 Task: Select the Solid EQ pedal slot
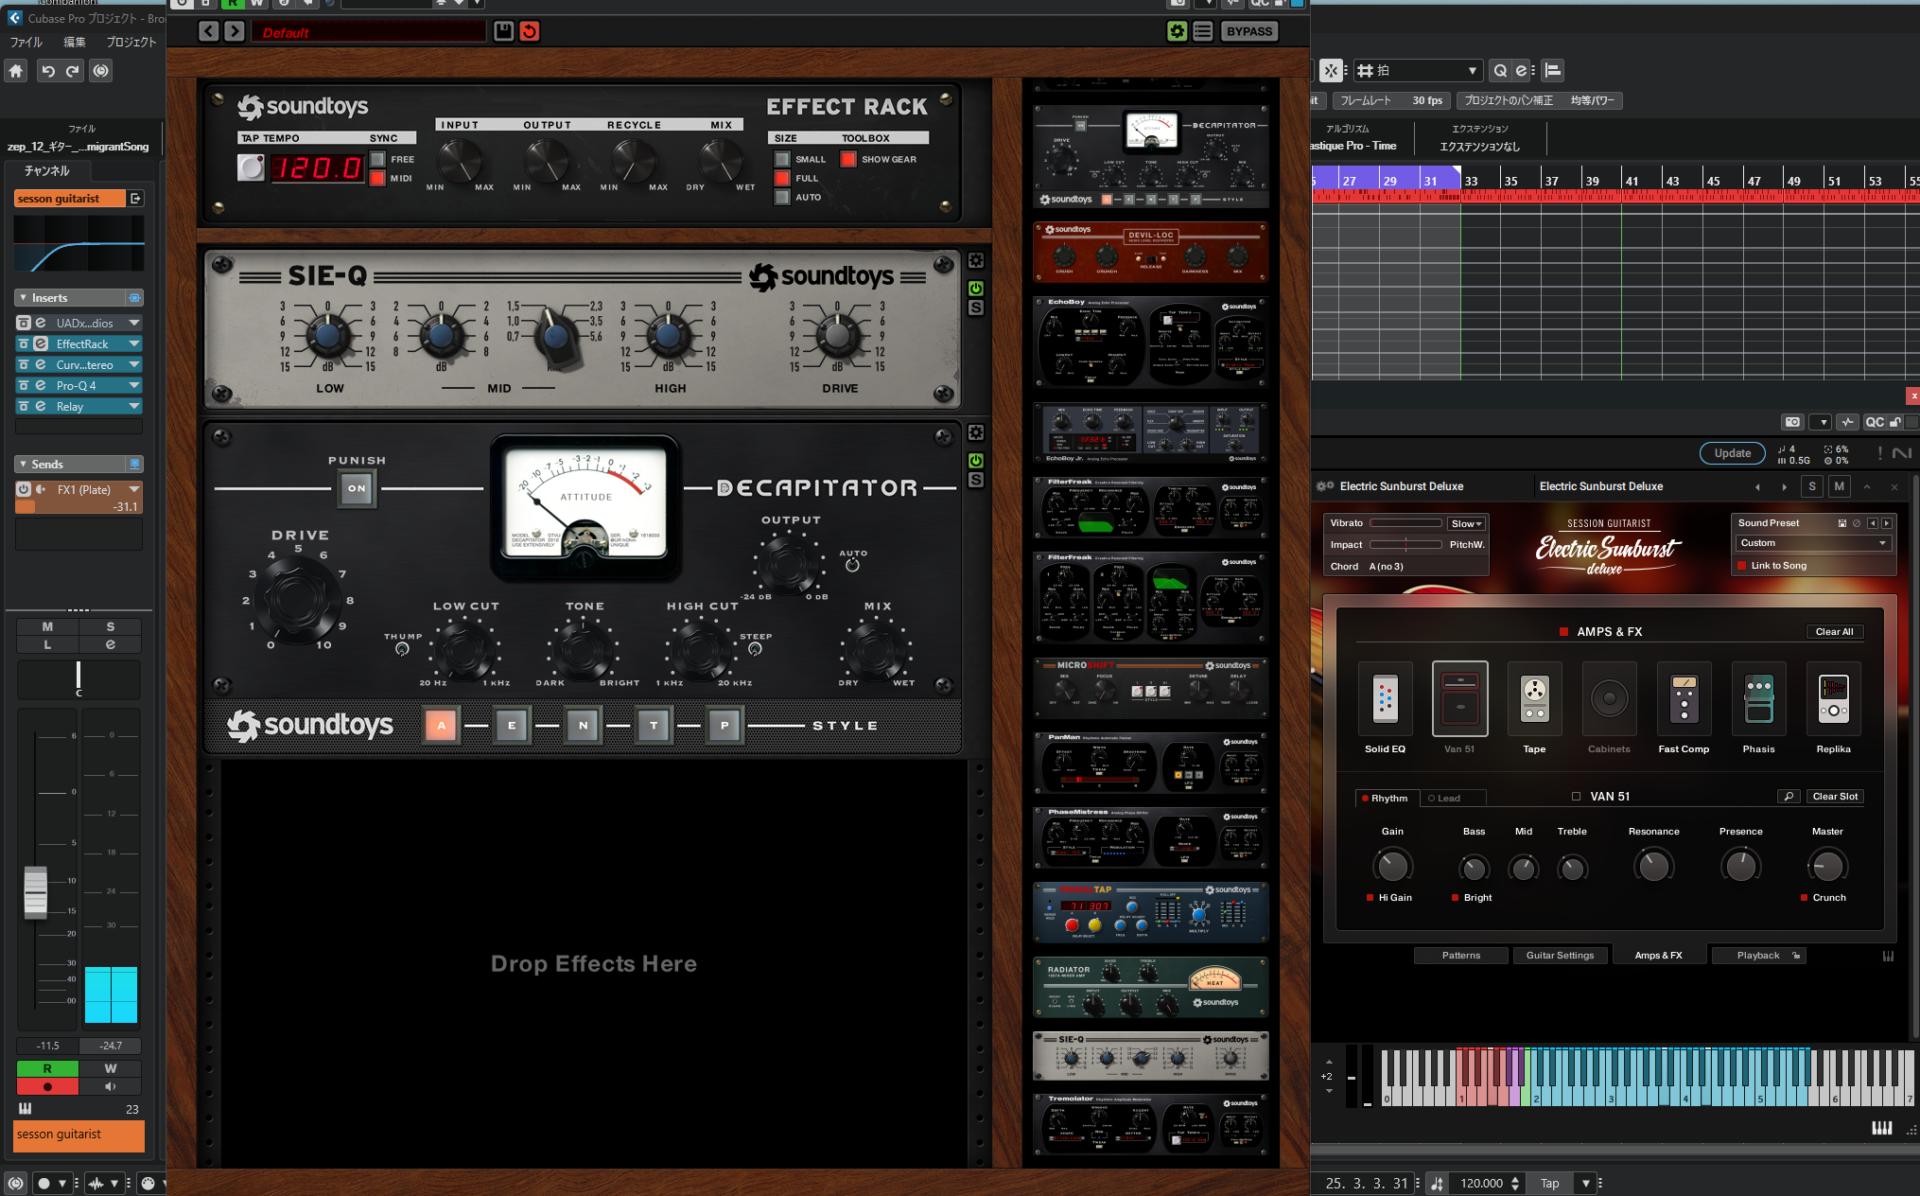(x=1385, y=698)
